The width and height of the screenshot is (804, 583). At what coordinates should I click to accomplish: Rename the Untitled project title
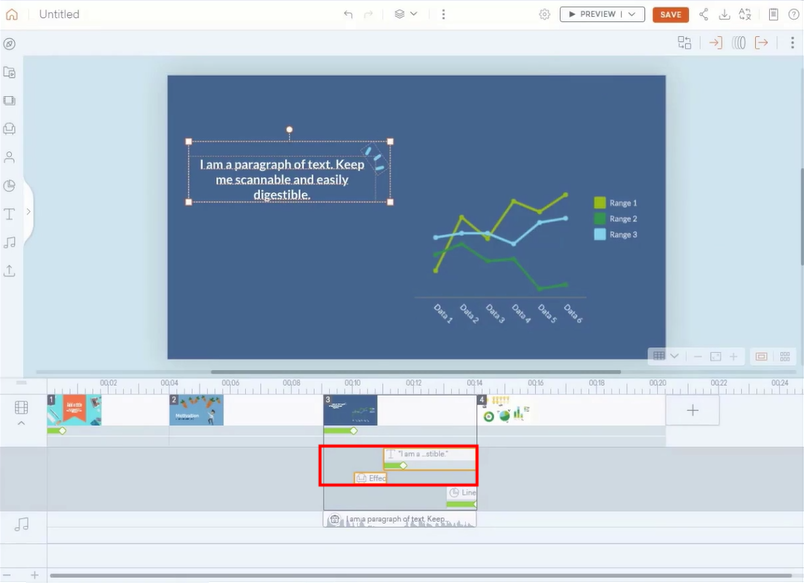coord(59,14)
